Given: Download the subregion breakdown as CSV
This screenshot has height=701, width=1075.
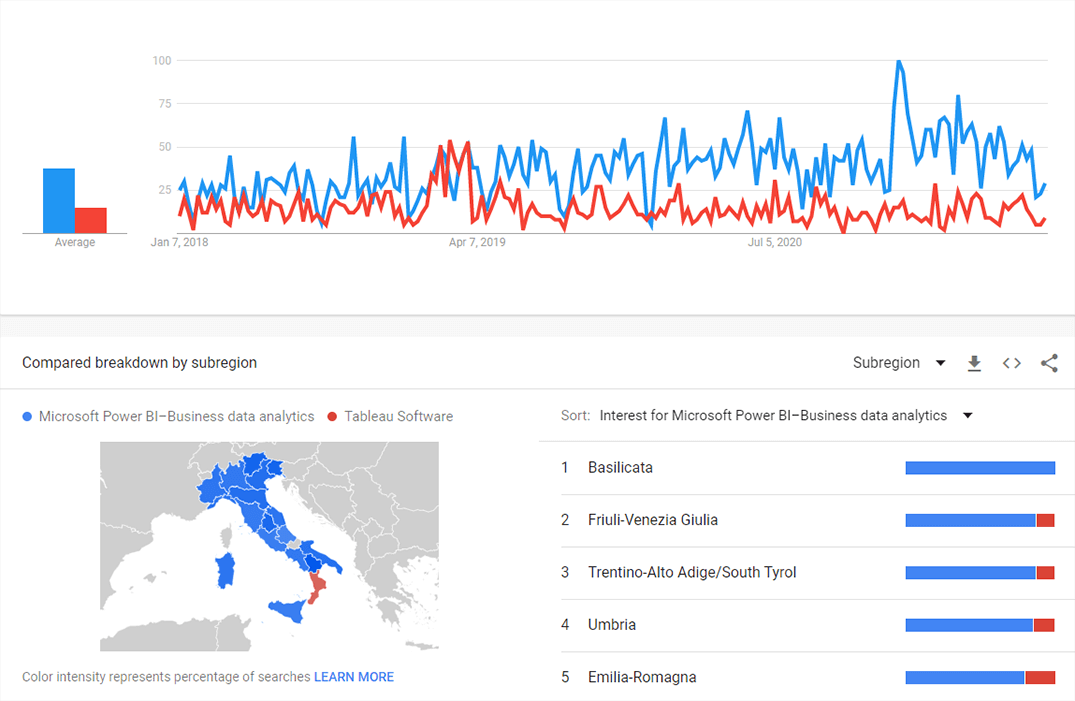Looking at the screenshot, I should coord(974,363).
